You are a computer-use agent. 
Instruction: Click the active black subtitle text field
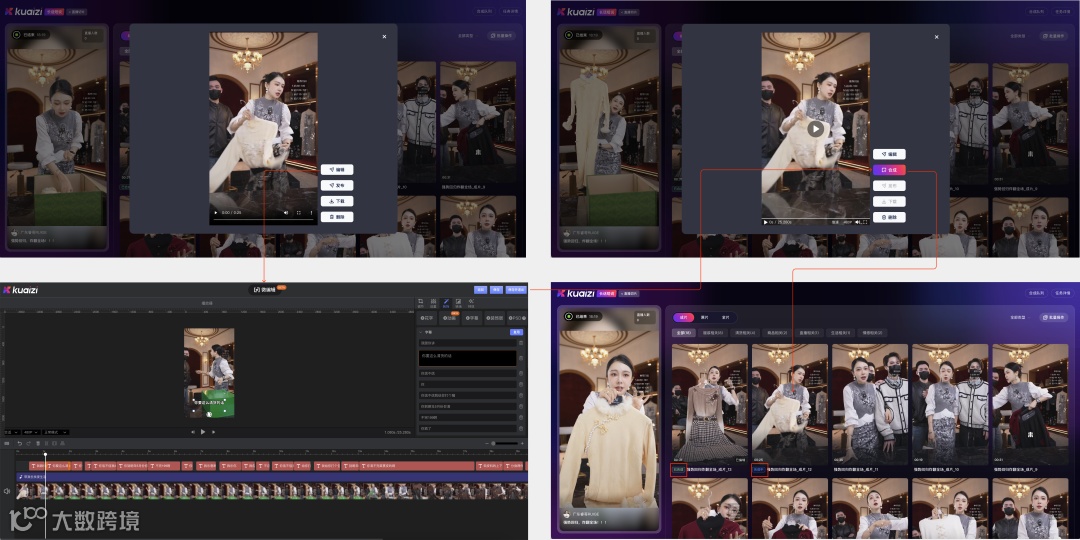pyautogui.click(x=468, y=357)
